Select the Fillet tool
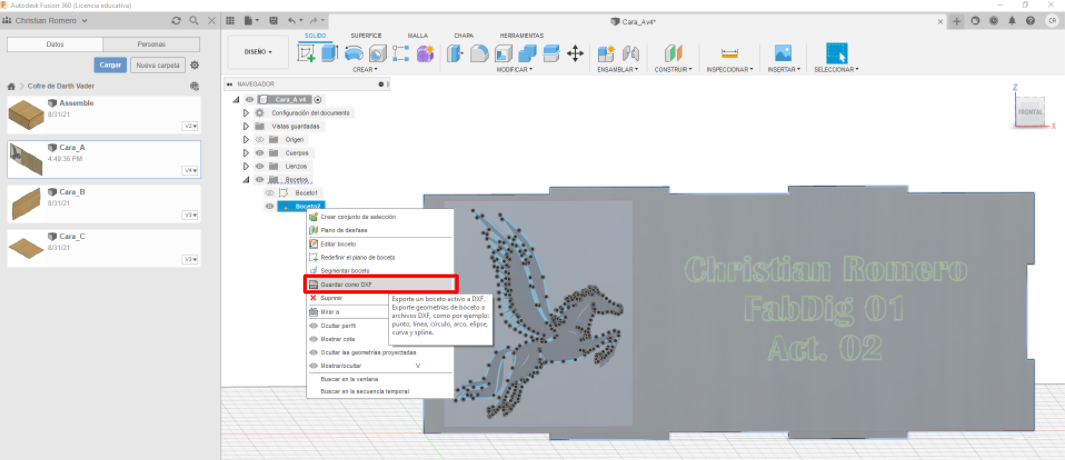The width and height of the screenshot is (1065, 460). coord(480,53)
